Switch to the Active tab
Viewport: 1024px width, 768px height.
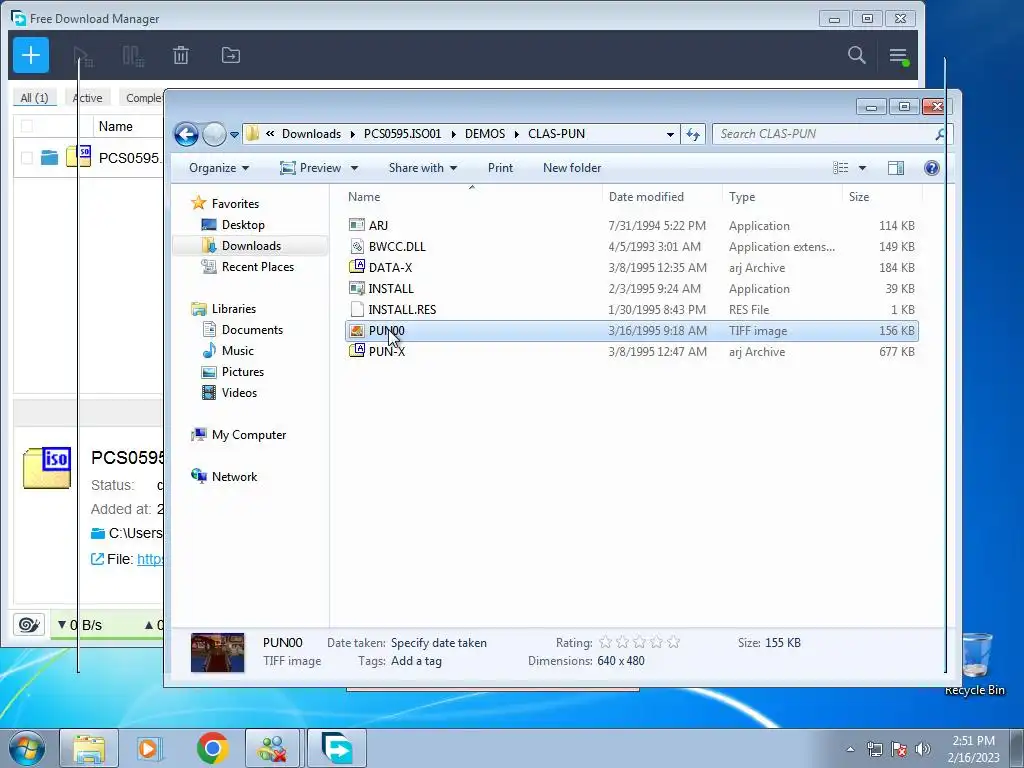coord(88,97)
